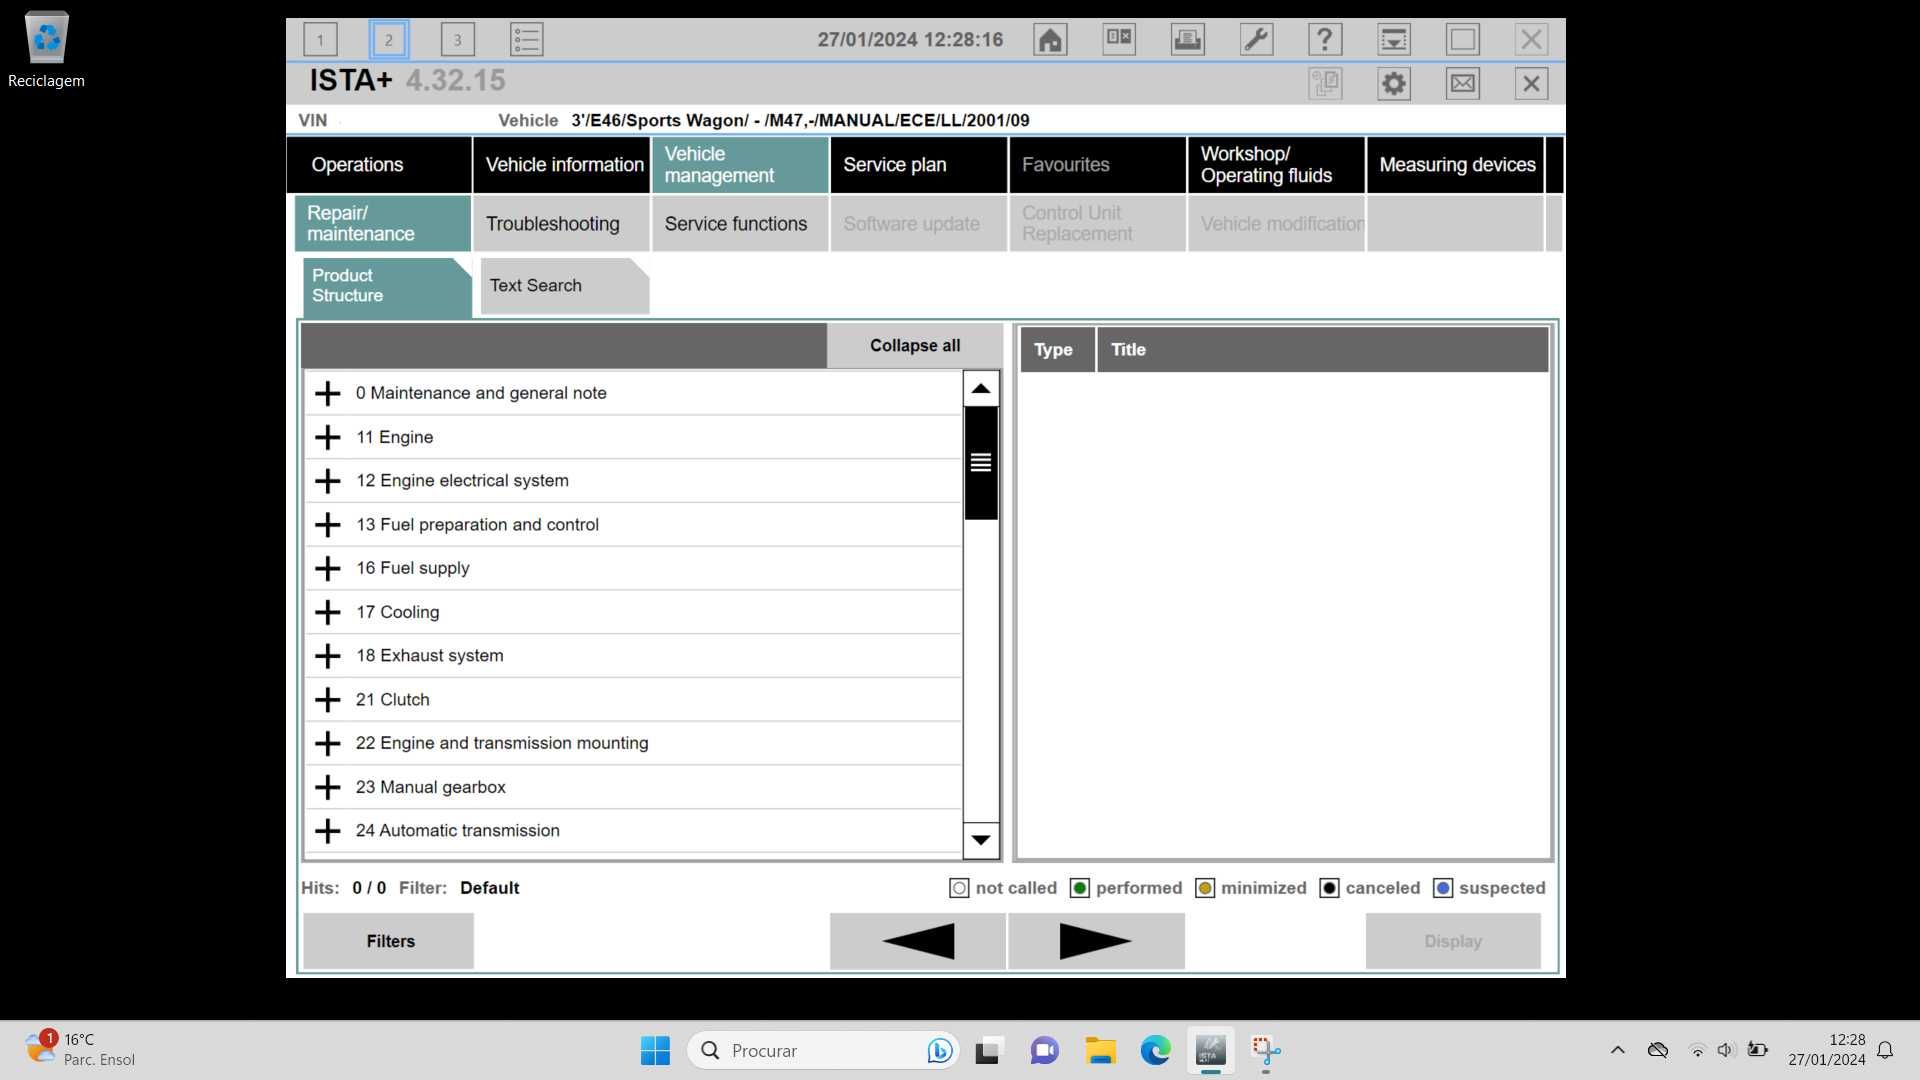Expand '0 Maintenance and general note'

click(327, 393)
